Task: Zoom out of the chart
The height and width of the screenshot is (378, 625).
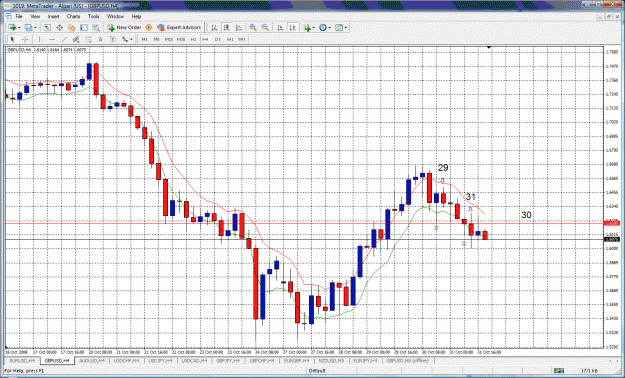Action: [265, 28]
